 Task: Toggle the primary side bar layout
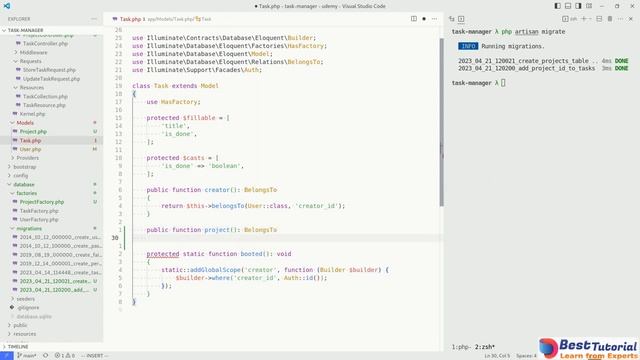(558, 6)
